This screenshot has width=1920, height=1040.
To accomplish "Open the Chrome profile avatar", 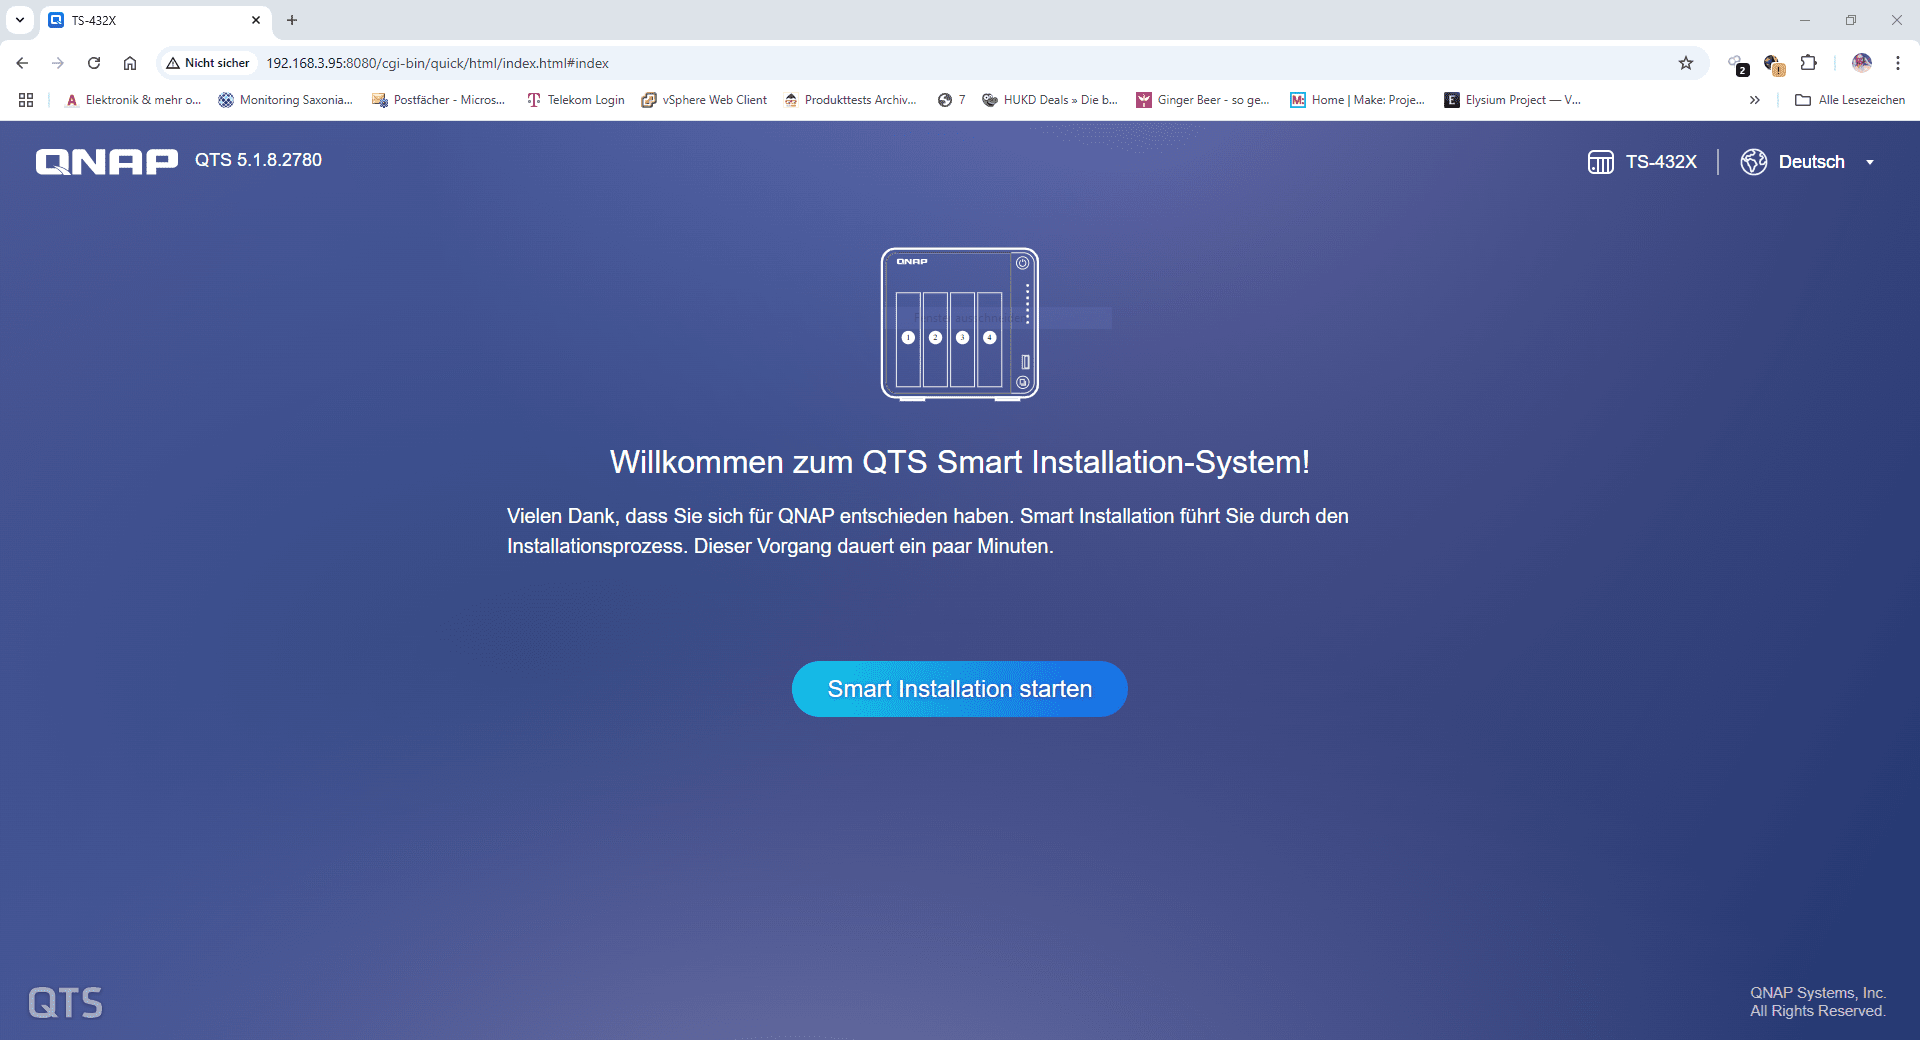I will pos(1861,63).
